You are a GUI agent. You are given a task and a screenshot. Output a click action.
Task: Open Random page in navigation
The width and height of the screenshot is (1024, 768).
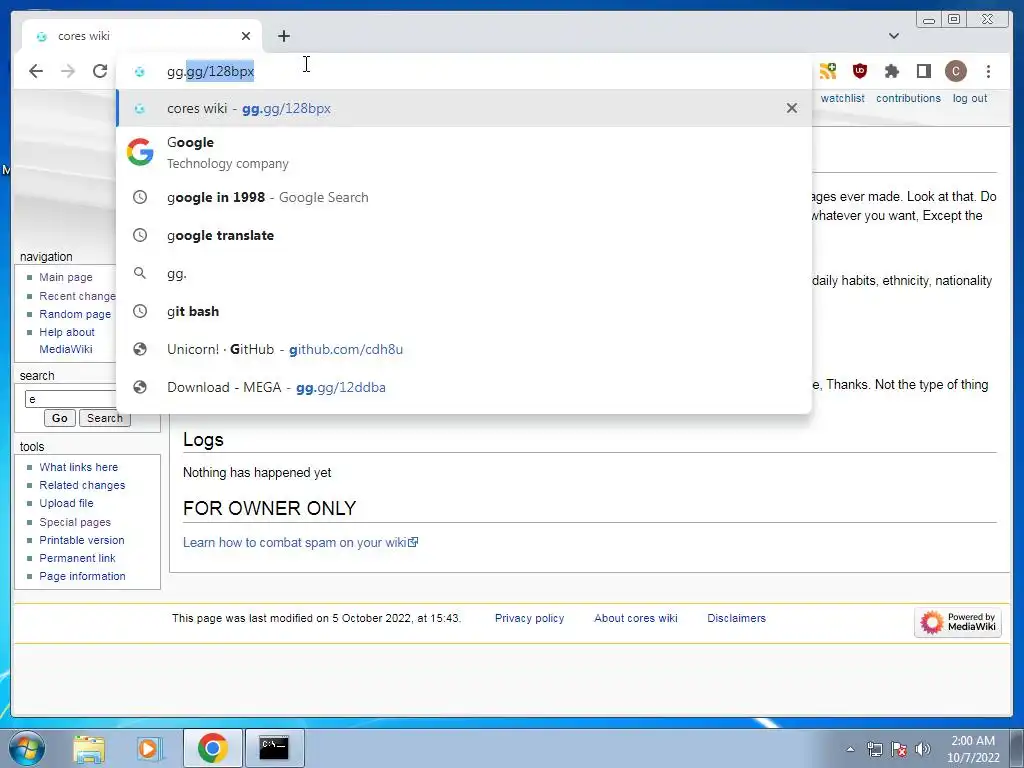[x=75, y=314]
